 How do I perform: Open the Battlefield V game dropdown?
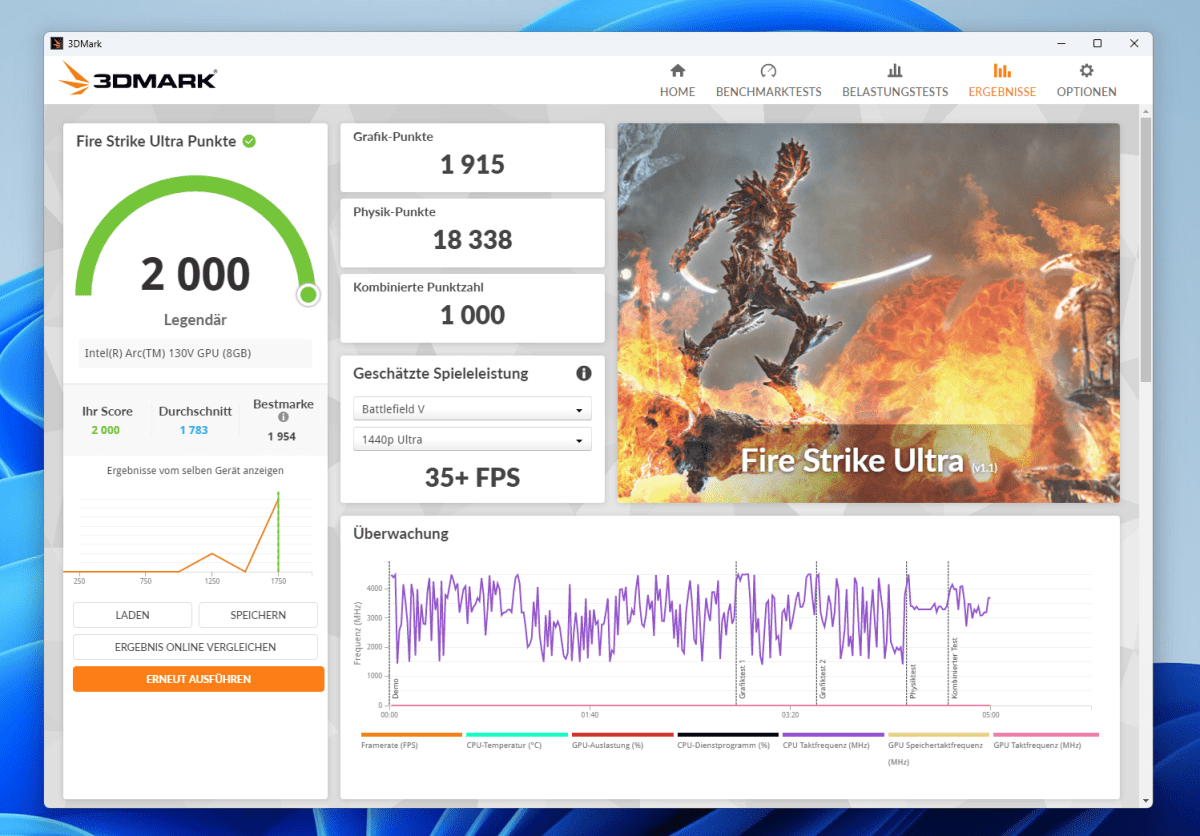[472, 409]
